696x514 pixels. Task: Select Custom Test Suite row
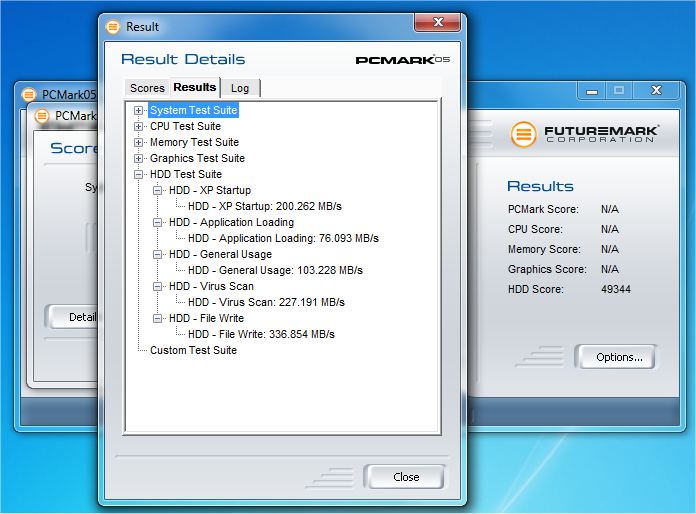click(193, 350)
